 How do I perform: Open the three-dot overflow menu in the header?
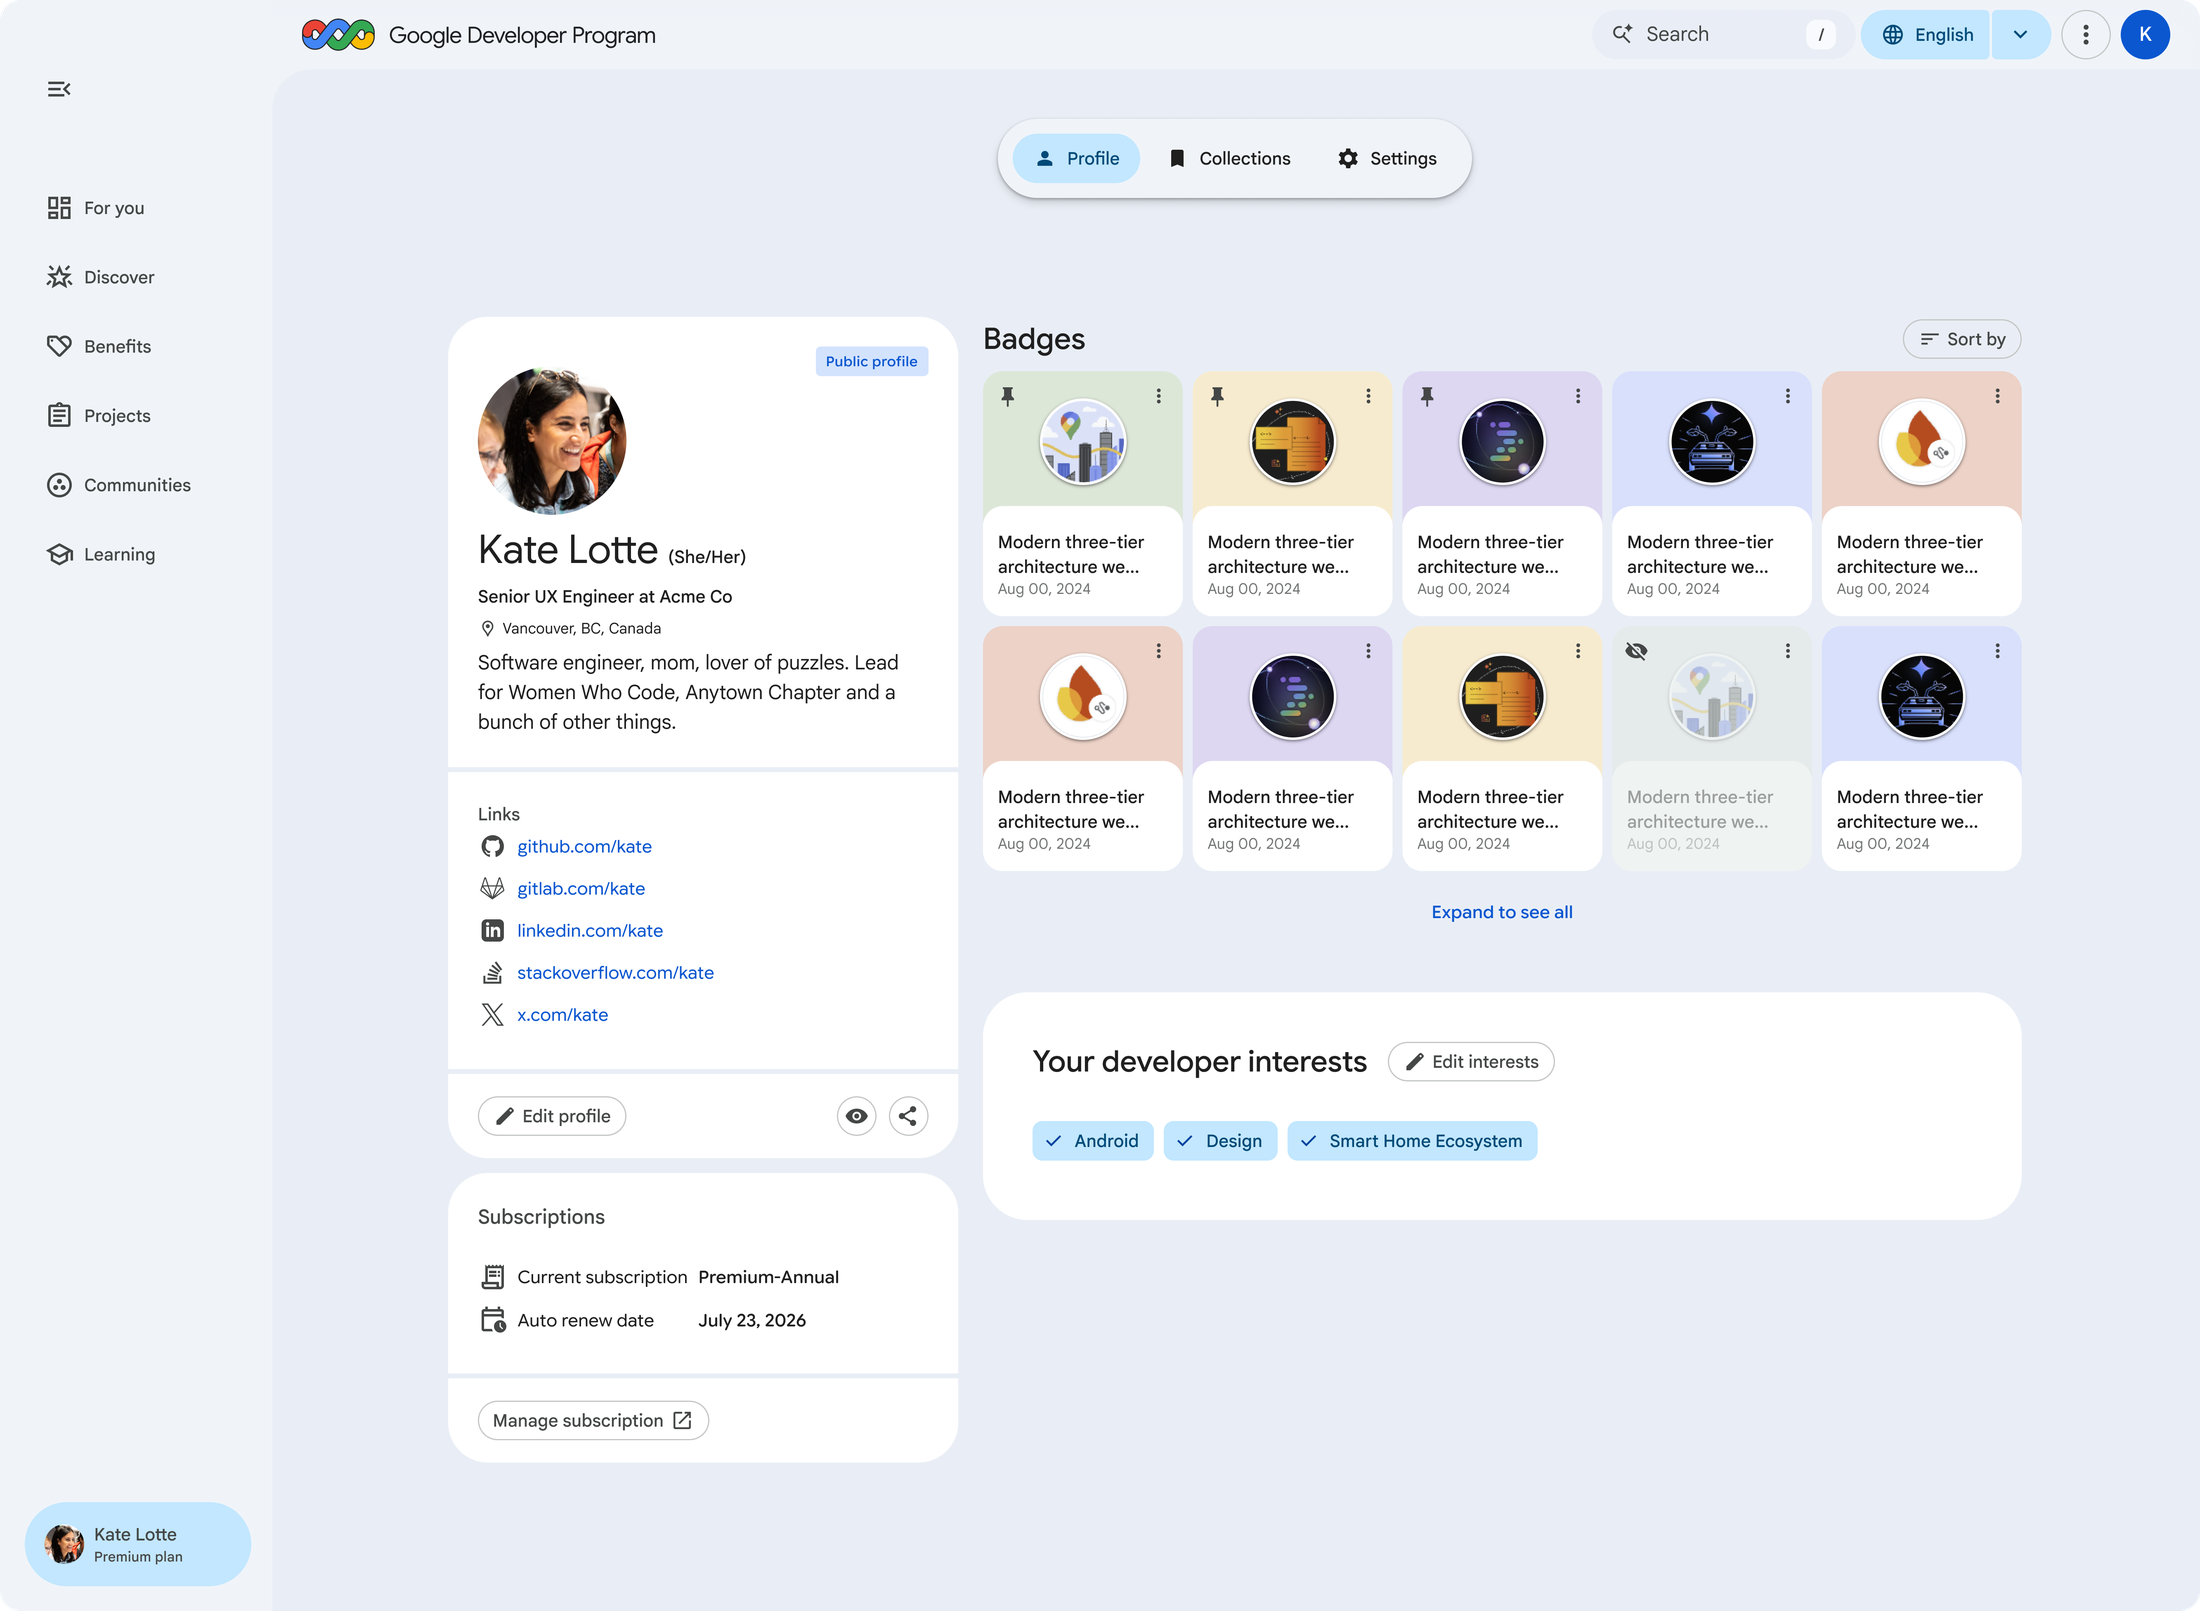[2086, 34]
